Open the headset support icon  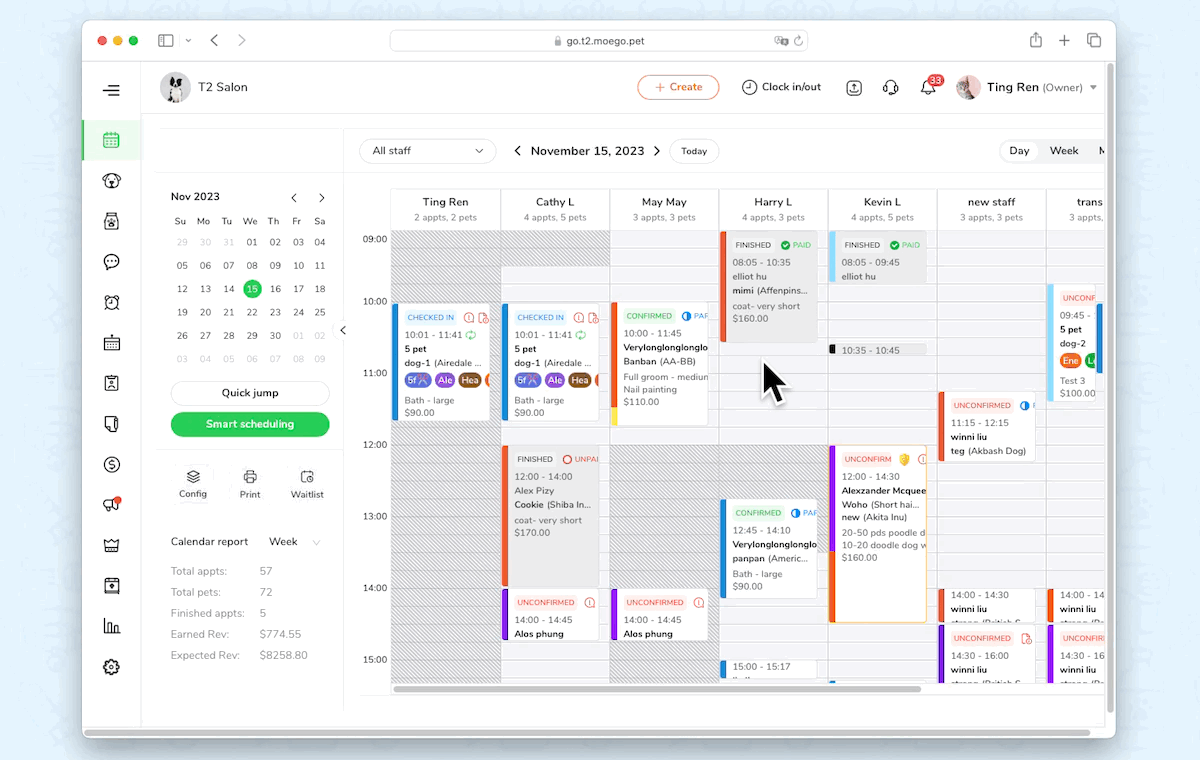click(890, 87)
